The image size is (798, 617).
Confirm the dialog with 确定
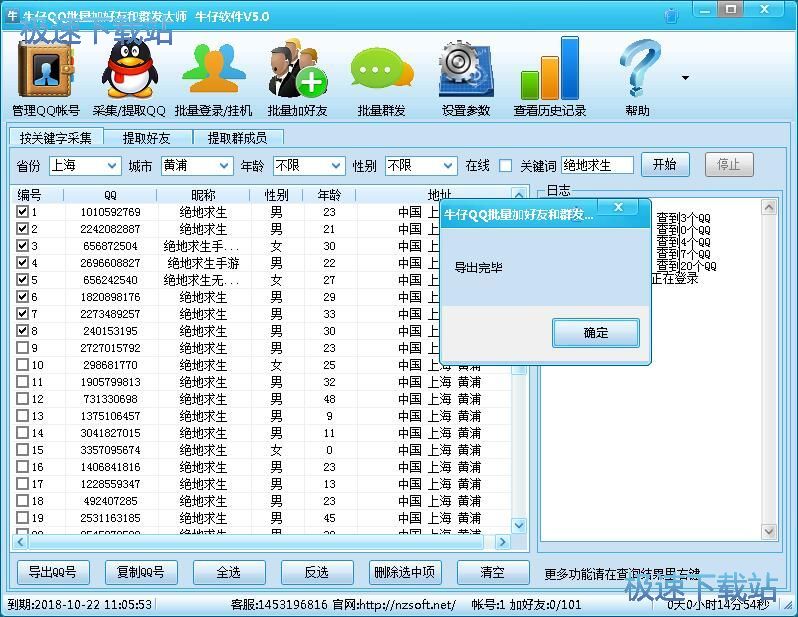point(595,333)
